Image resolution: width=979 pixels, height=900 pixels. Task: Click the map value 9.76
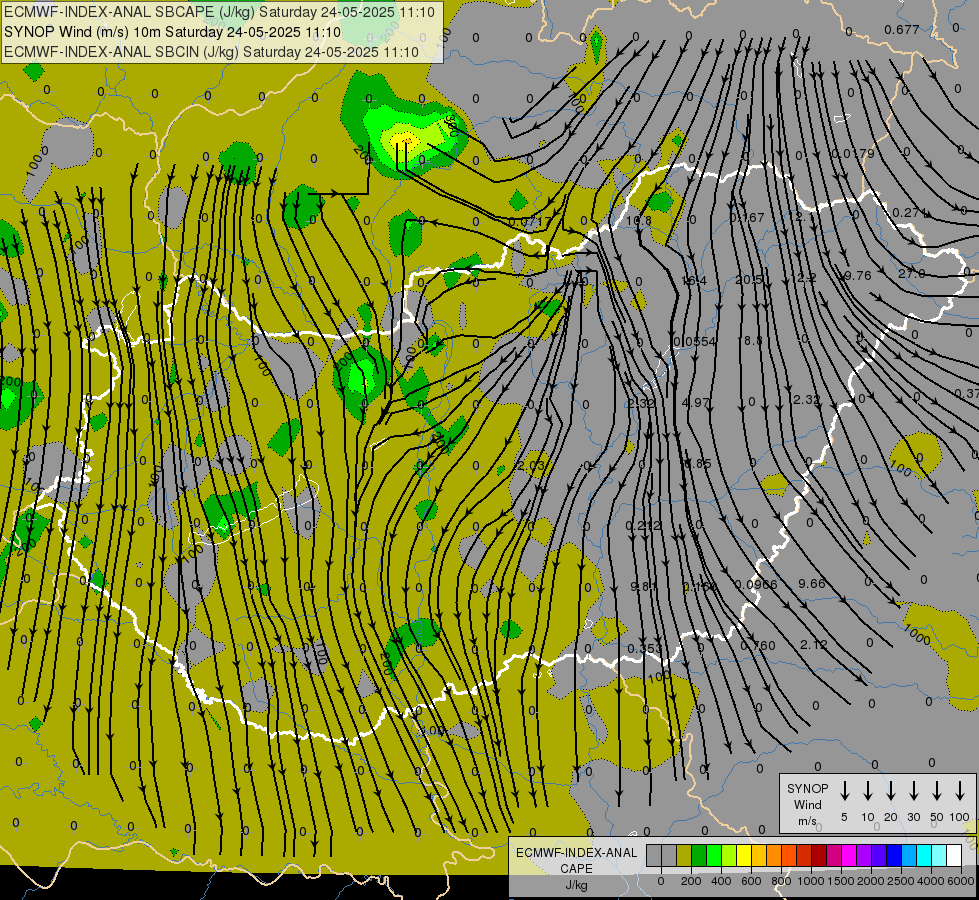(x=857, y=275)
